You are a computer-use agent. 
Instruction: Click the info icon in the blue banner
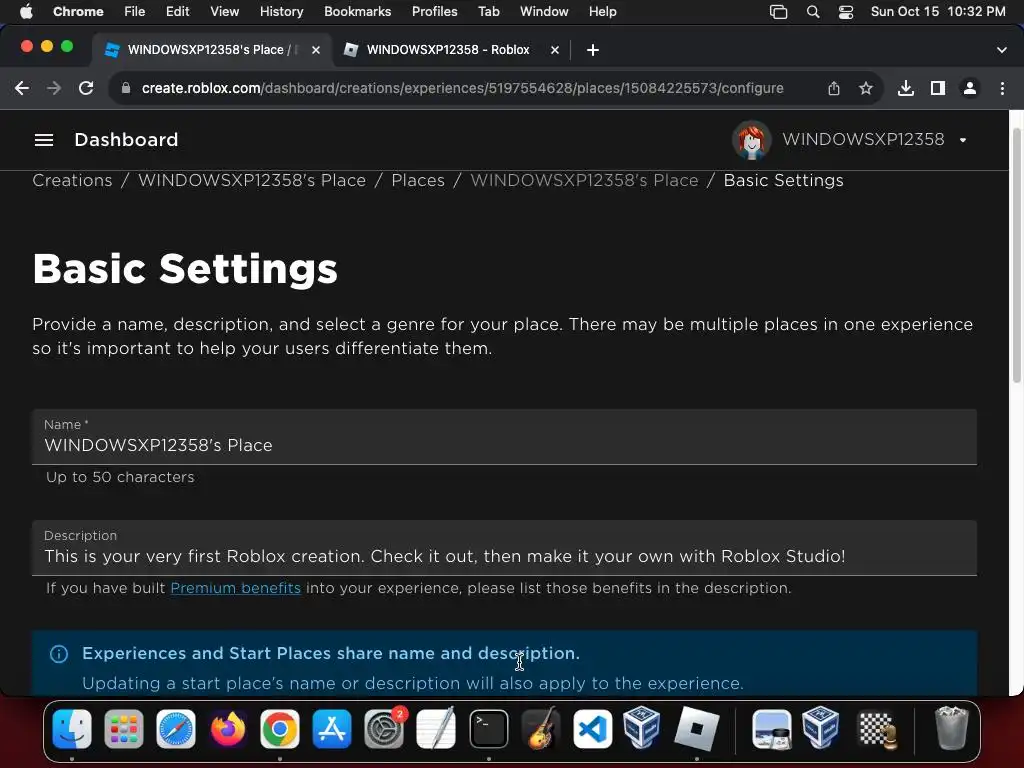(x=59, y=654)
